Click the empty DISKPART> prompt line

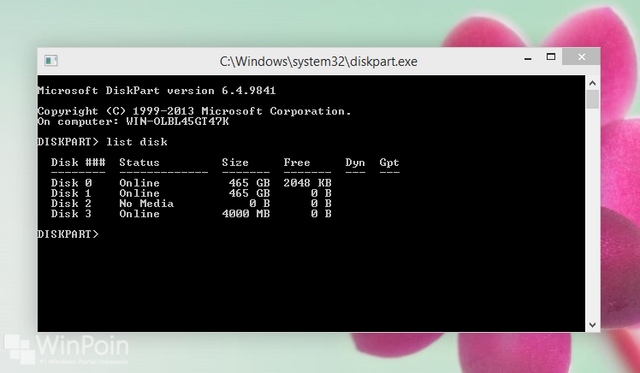point(68,234)
